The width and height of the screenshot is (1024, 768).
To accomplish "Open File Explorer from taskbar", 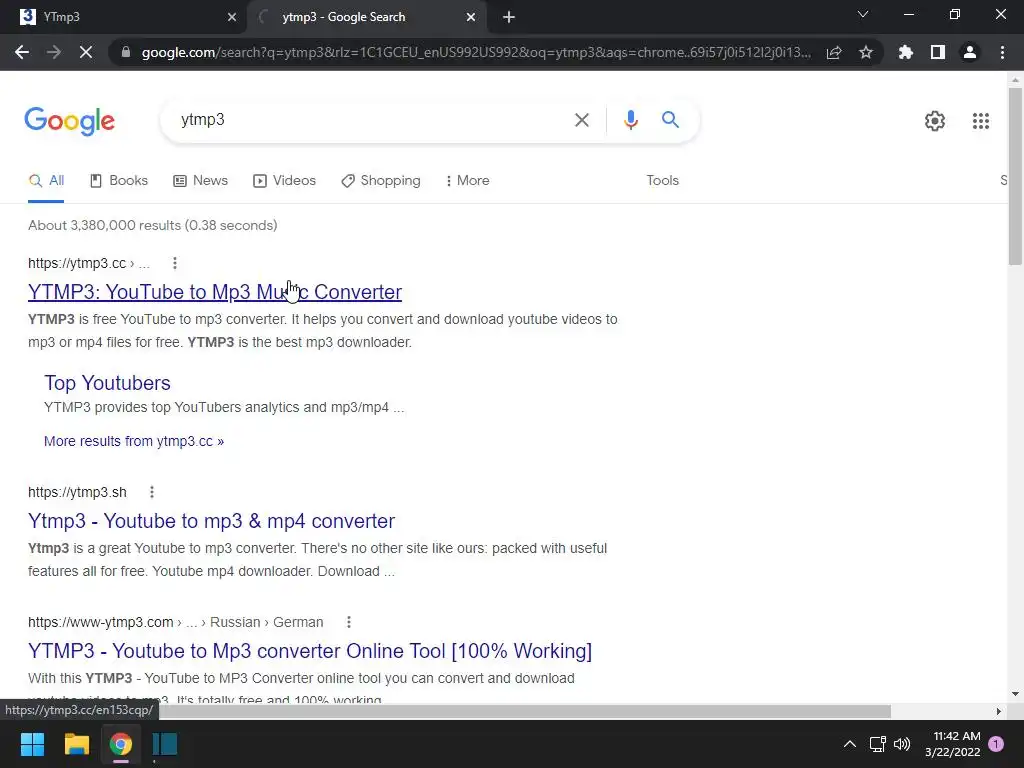I will [76, 744].
